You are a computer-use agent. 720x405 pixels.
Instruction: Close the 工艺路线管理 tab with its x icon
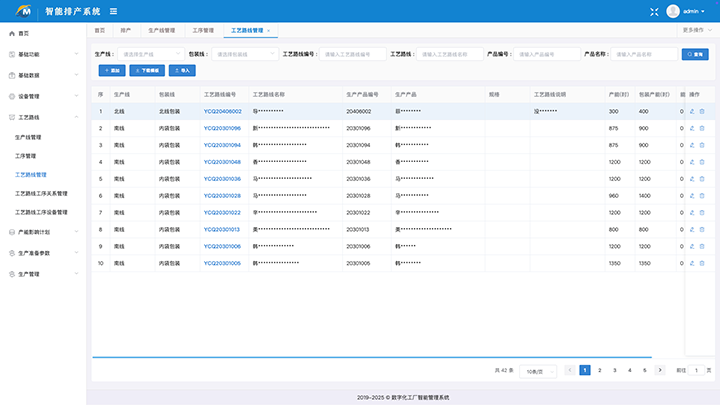[268, 31]
